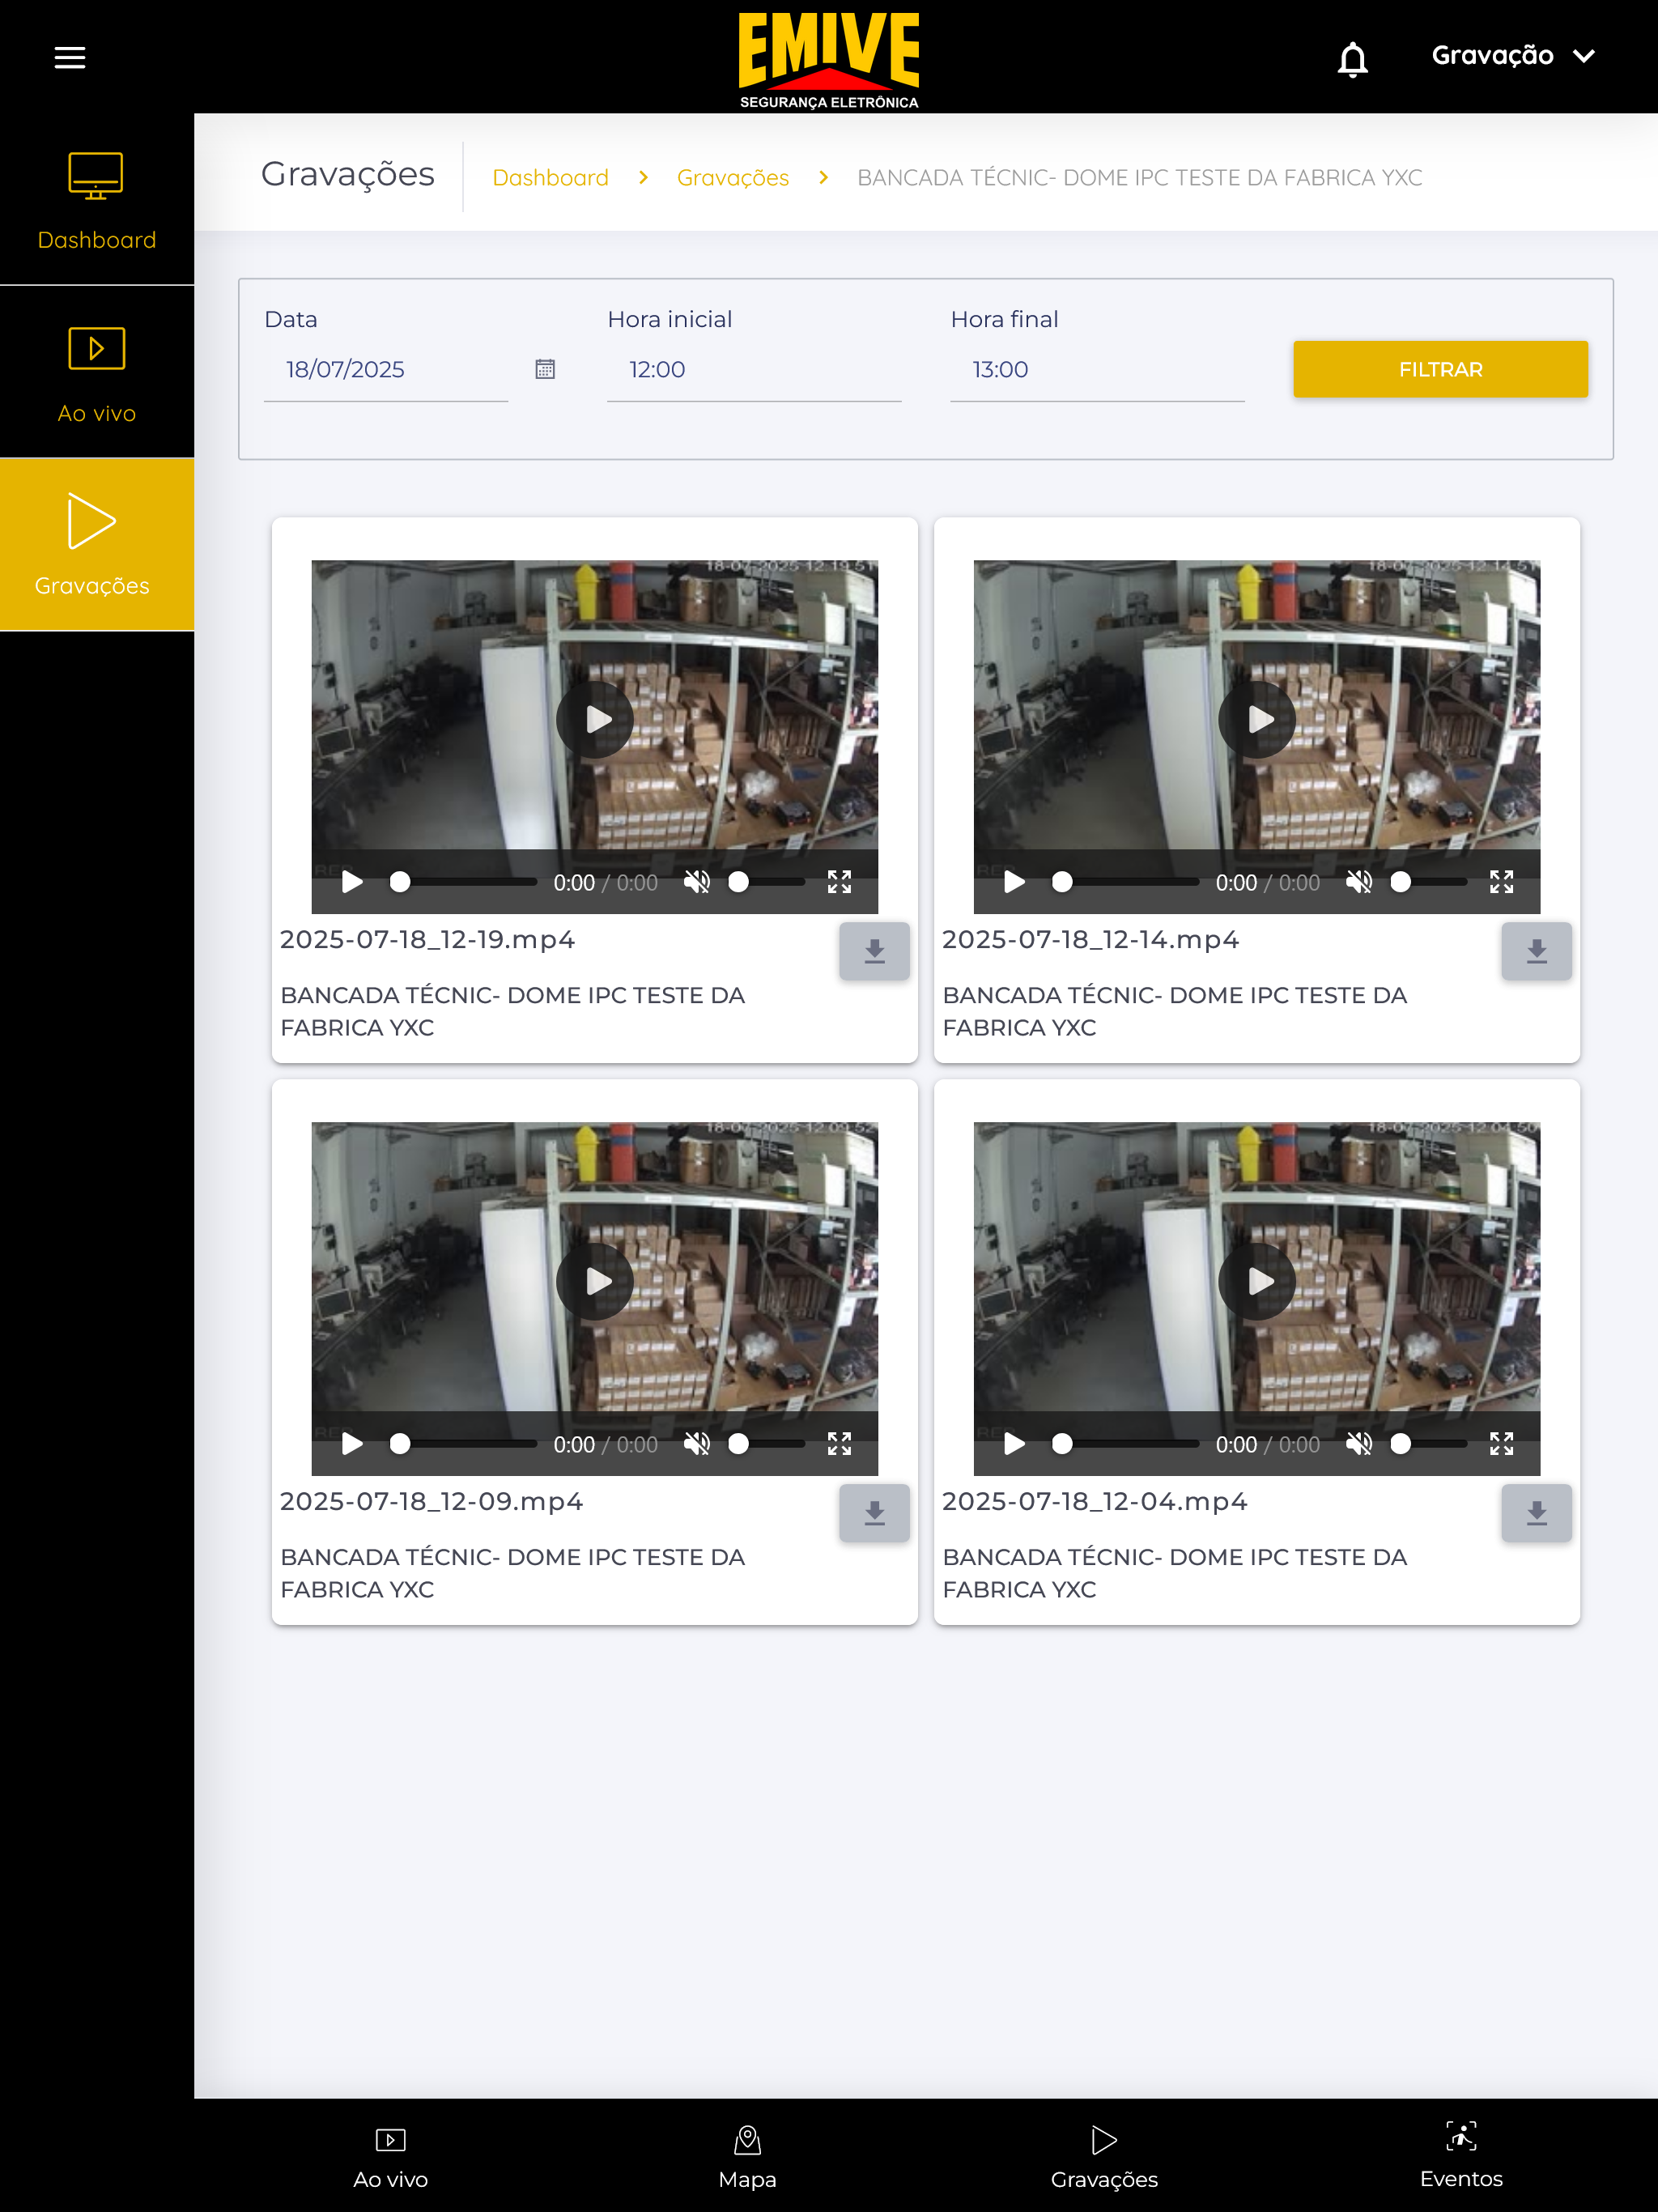Go to Dashboard in the sidebar
The width and height of the screenshot is (1658, 2212).
(96, 200)
